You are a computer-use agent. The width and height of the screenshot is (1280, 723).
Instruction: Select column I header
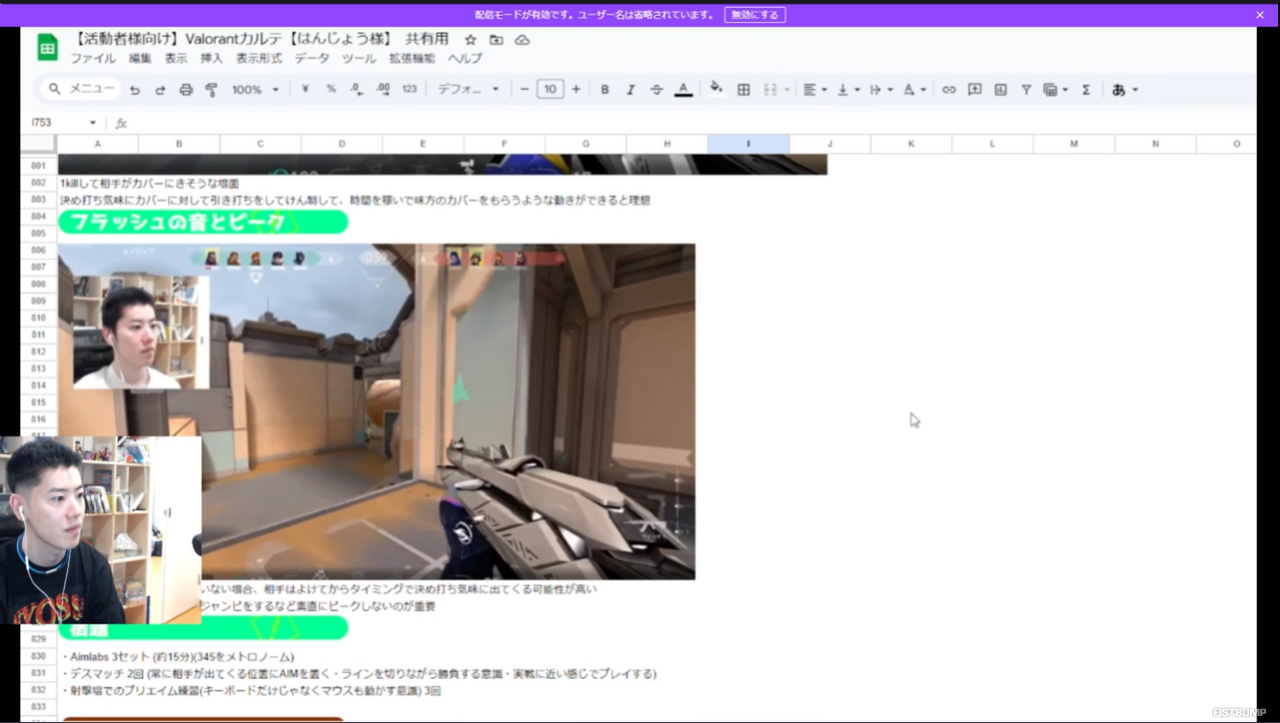tap(748, 144)
